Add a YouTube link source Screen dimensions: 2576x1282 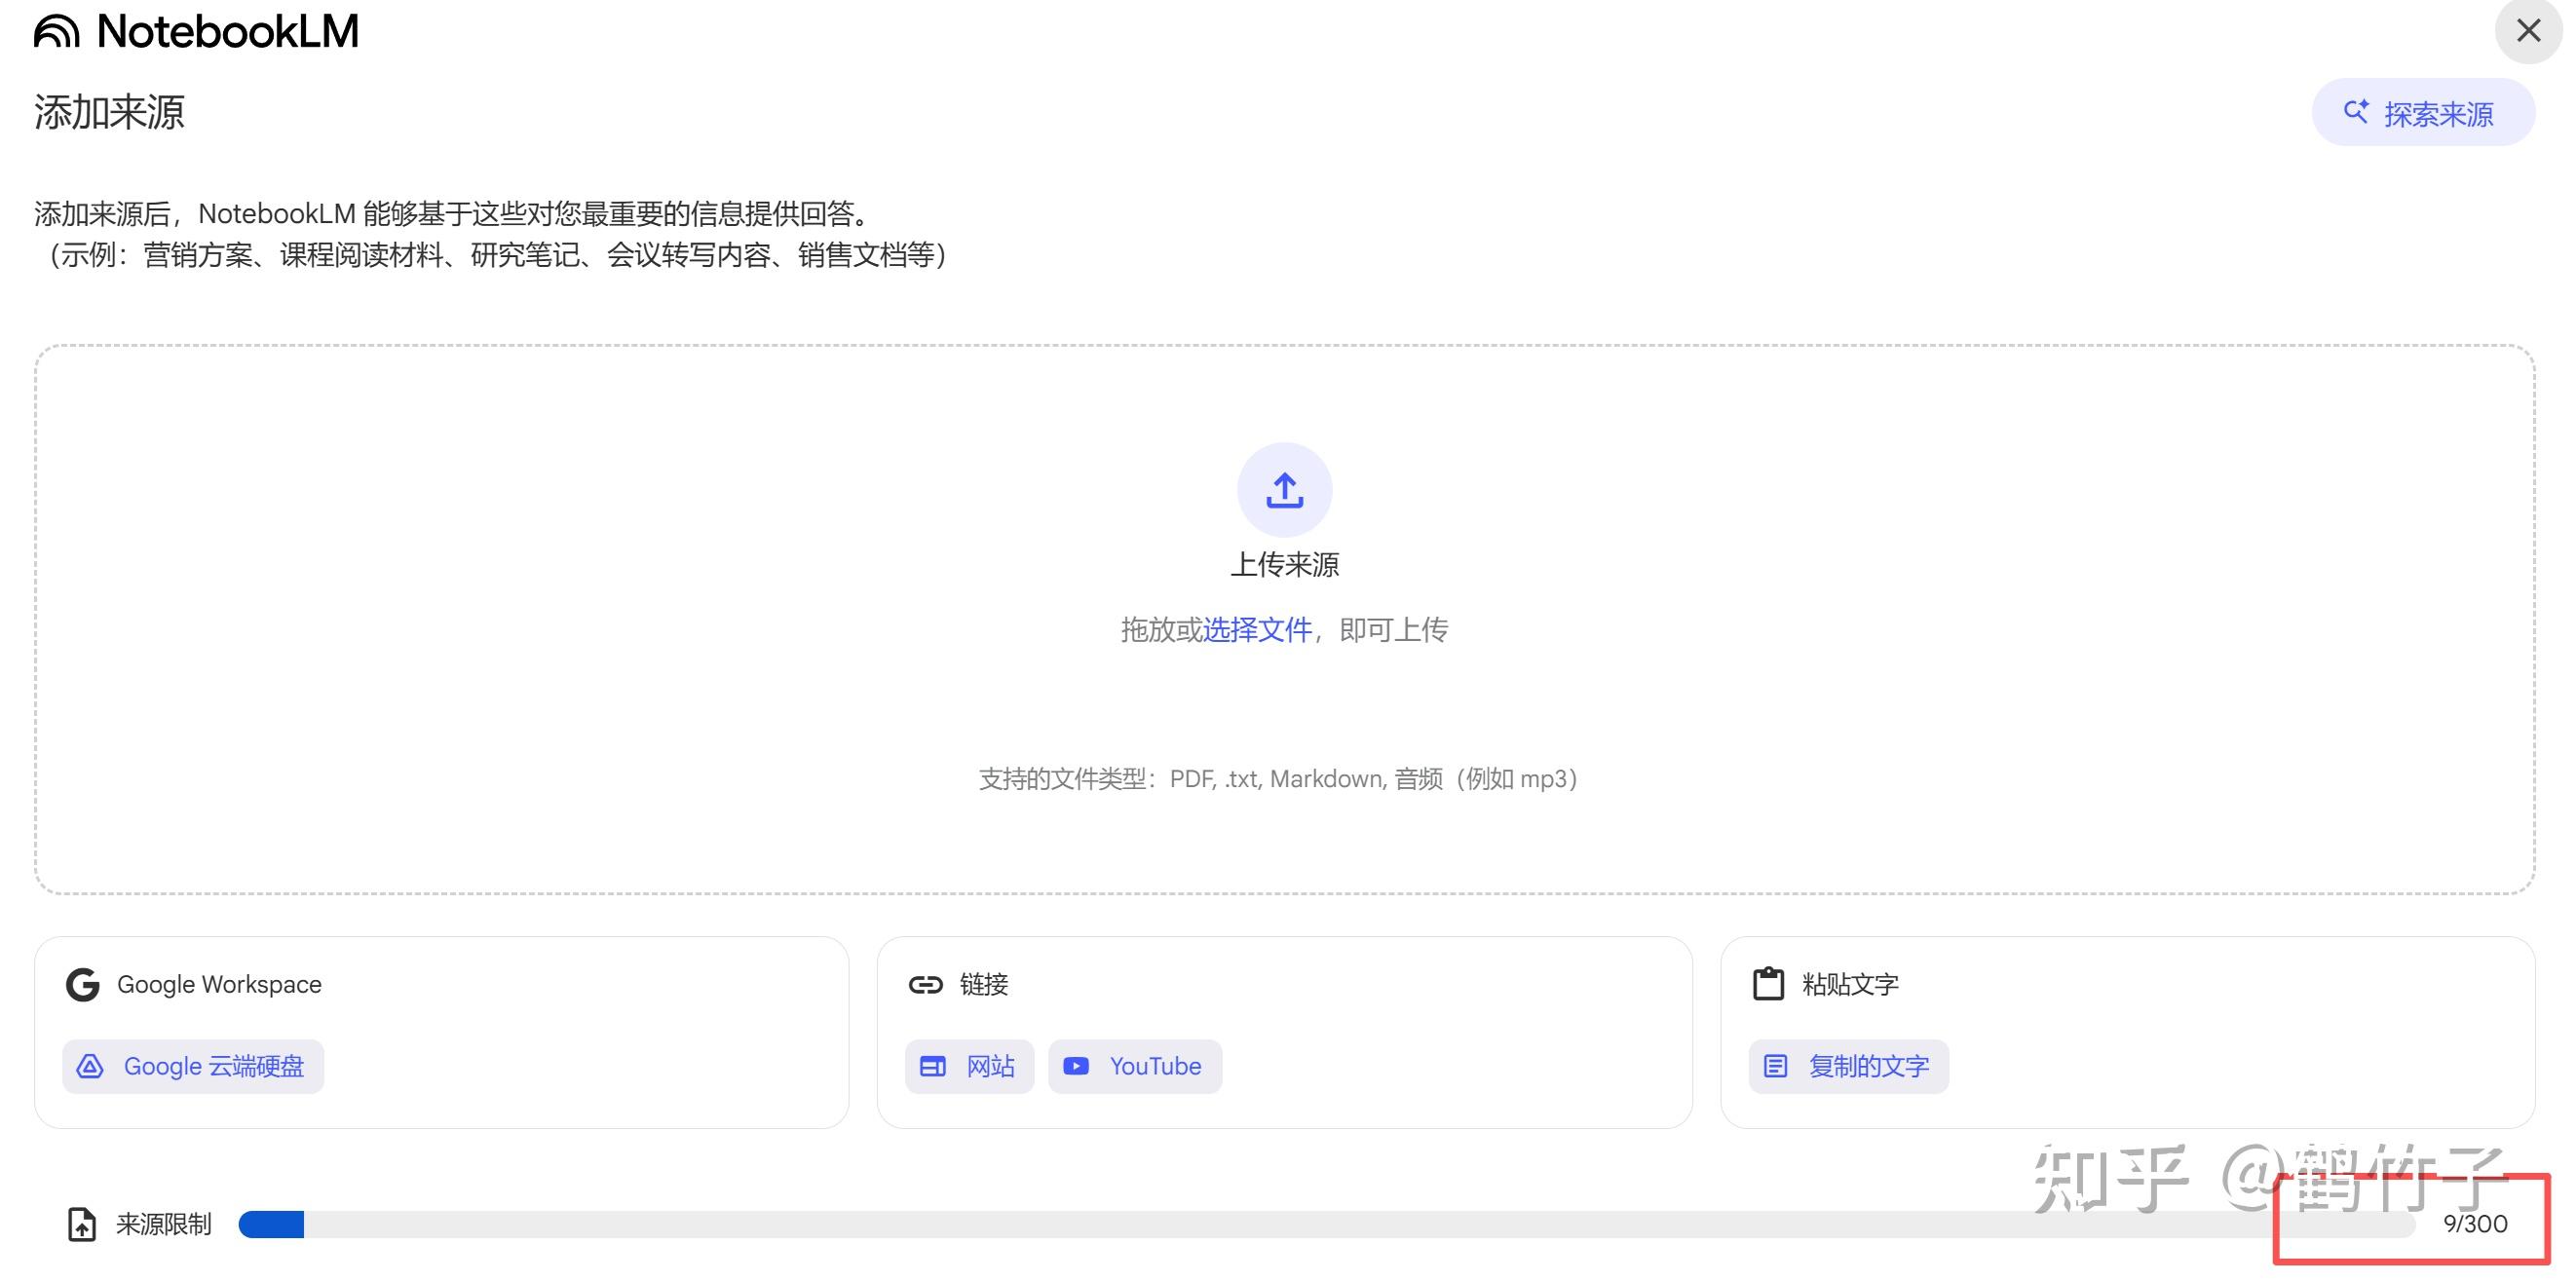(1135, 1066)
